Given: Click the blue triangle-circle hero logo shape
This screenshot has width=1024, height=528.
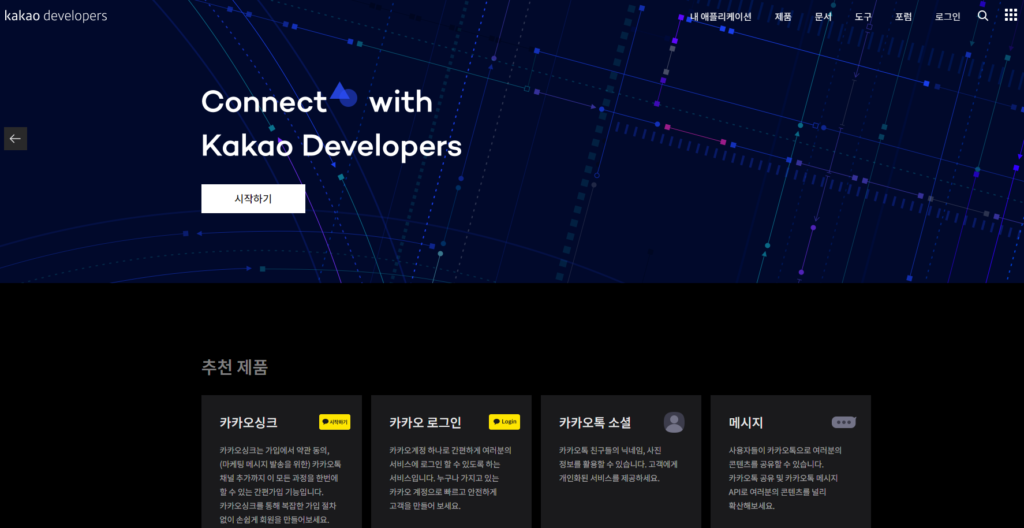Looking at the screenshot, I should (x=344, y=95).
